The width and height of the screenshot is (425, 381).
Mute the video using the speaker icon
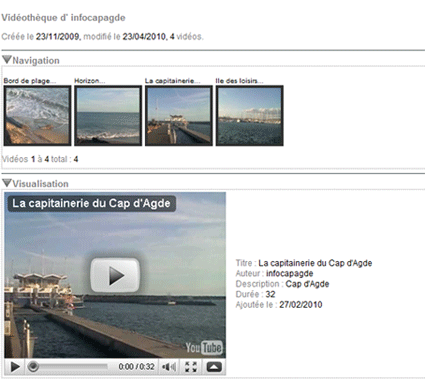(x=169, y=367)
